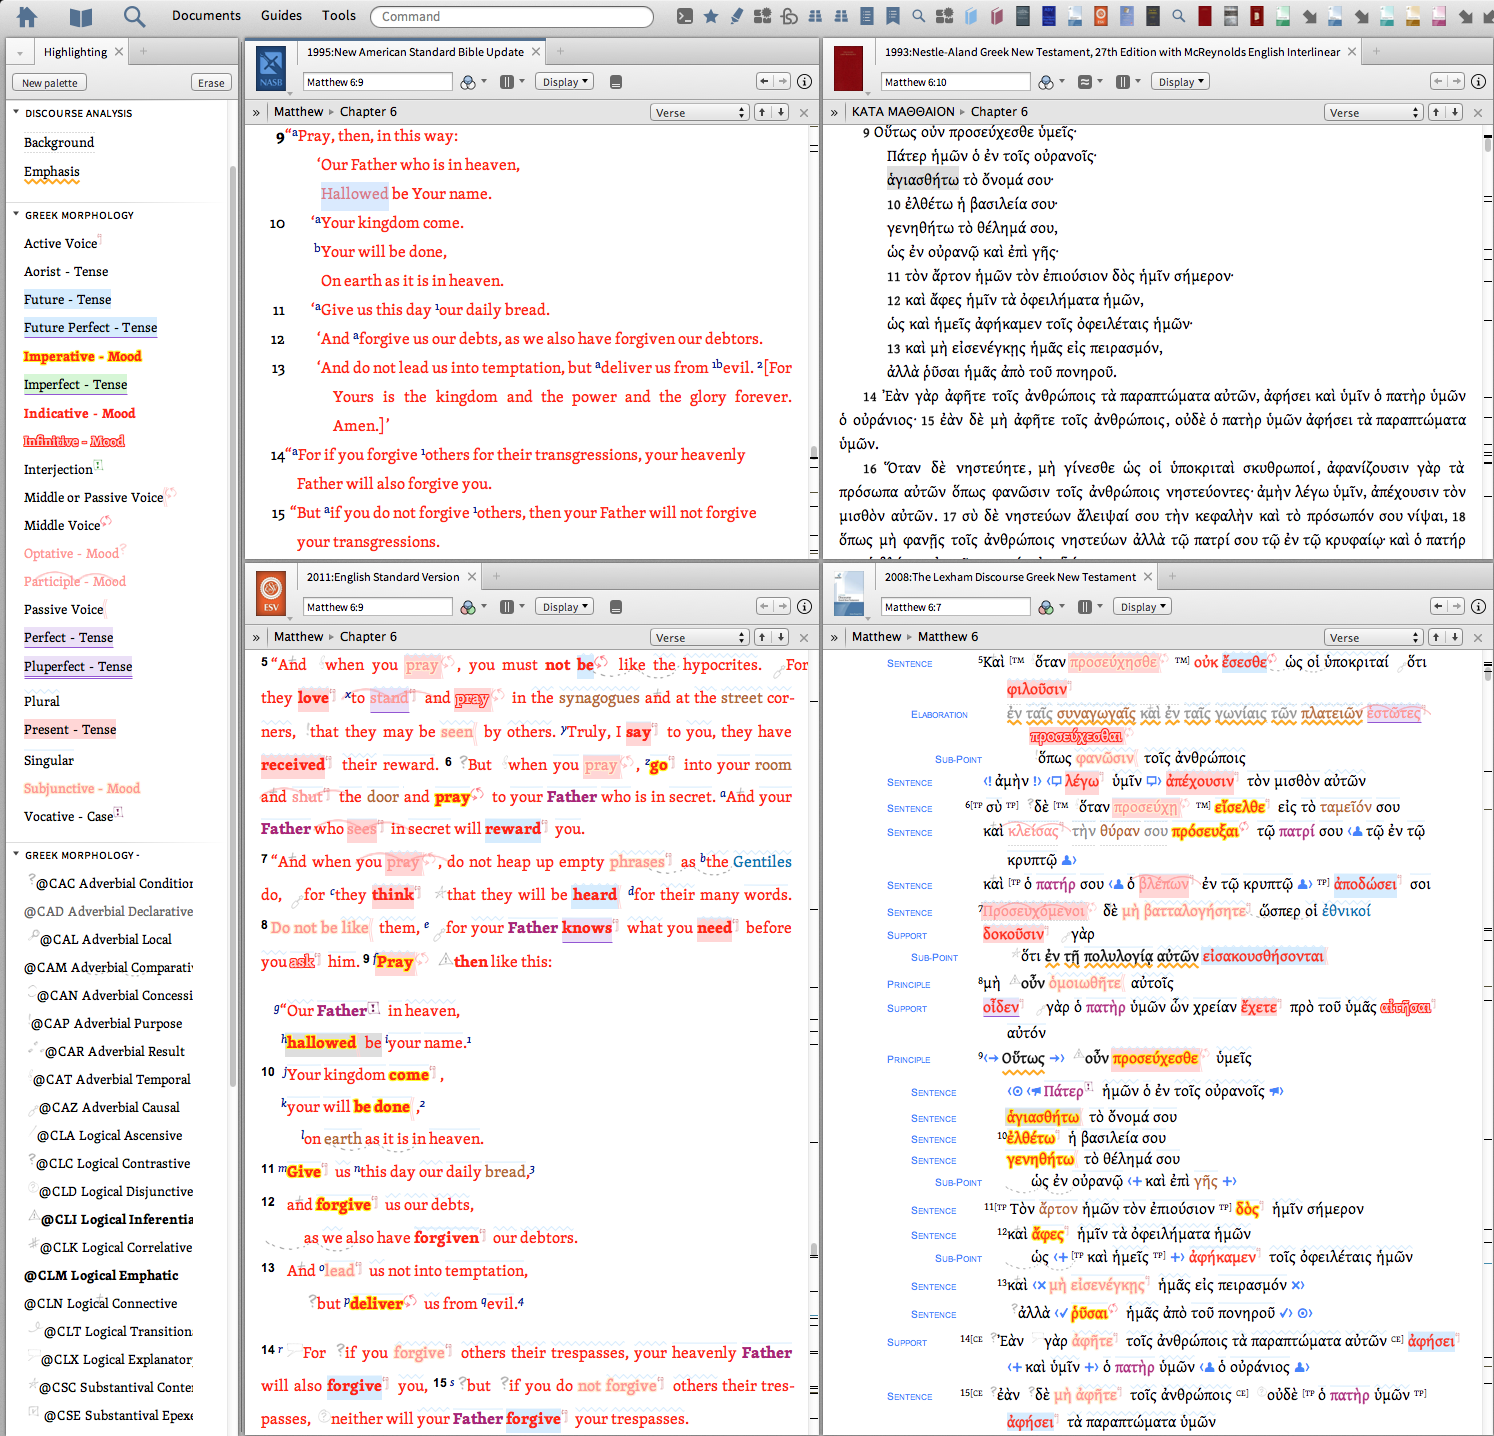Select the 2011 English Standard Version tab

[383, 577]
